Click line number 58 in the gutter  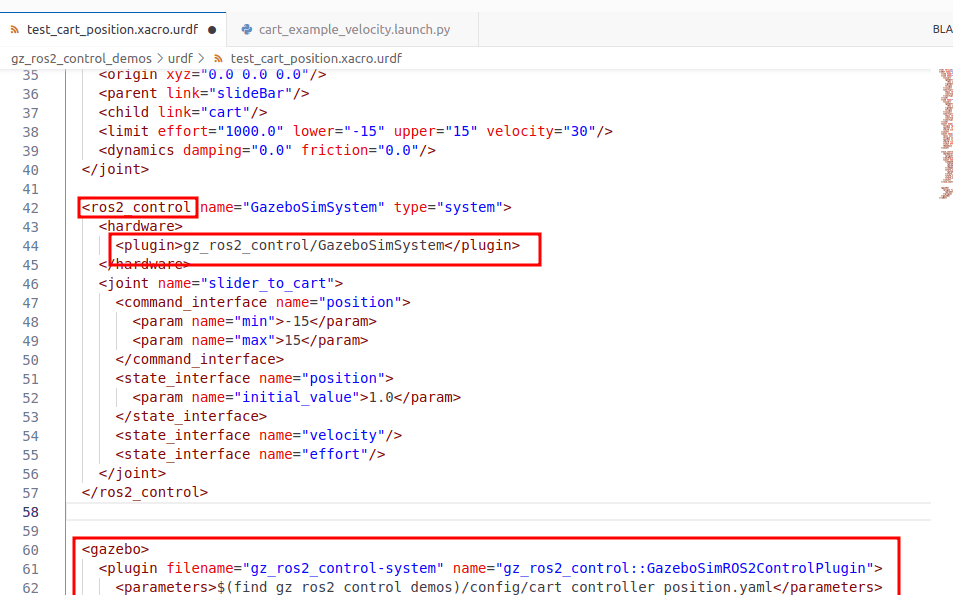[30, 511]
